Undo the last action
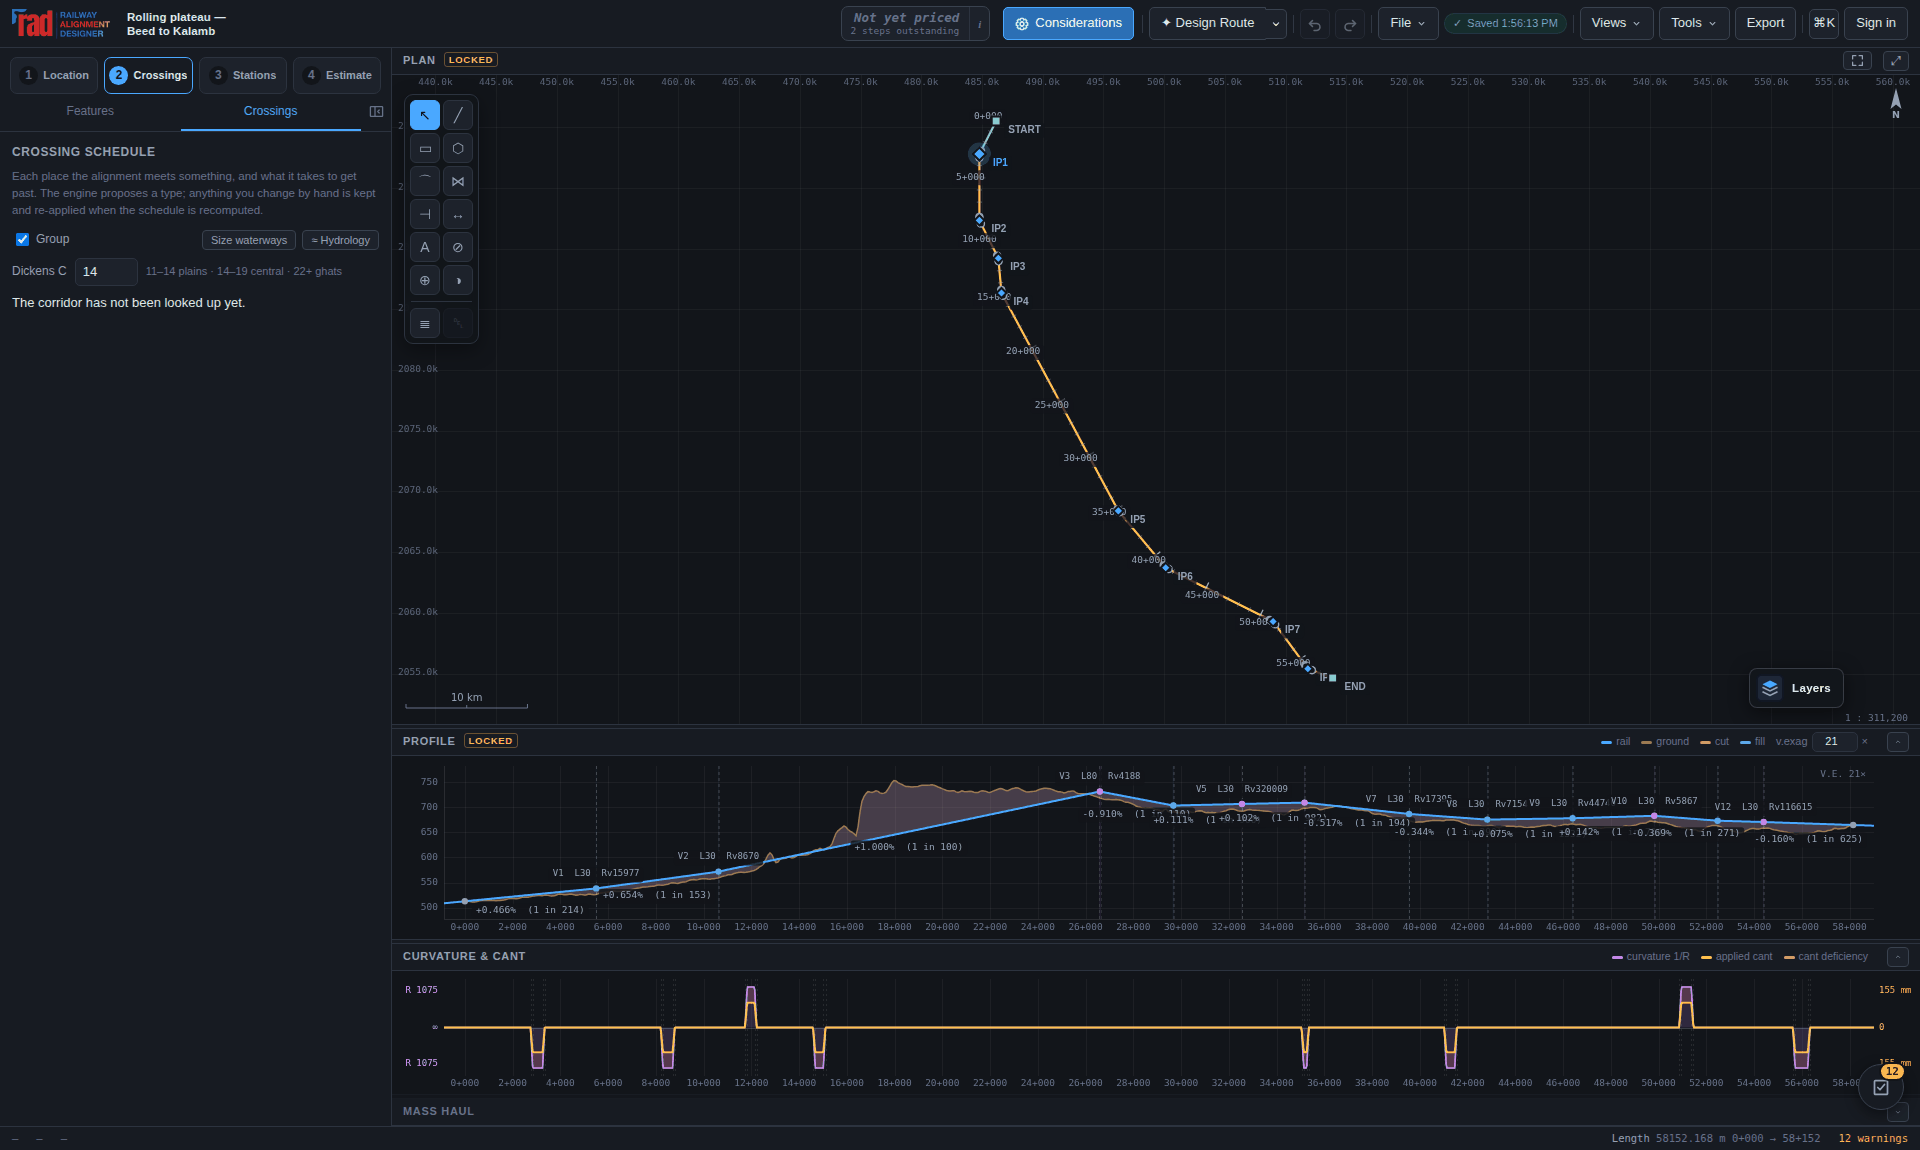 point(1315,24)
